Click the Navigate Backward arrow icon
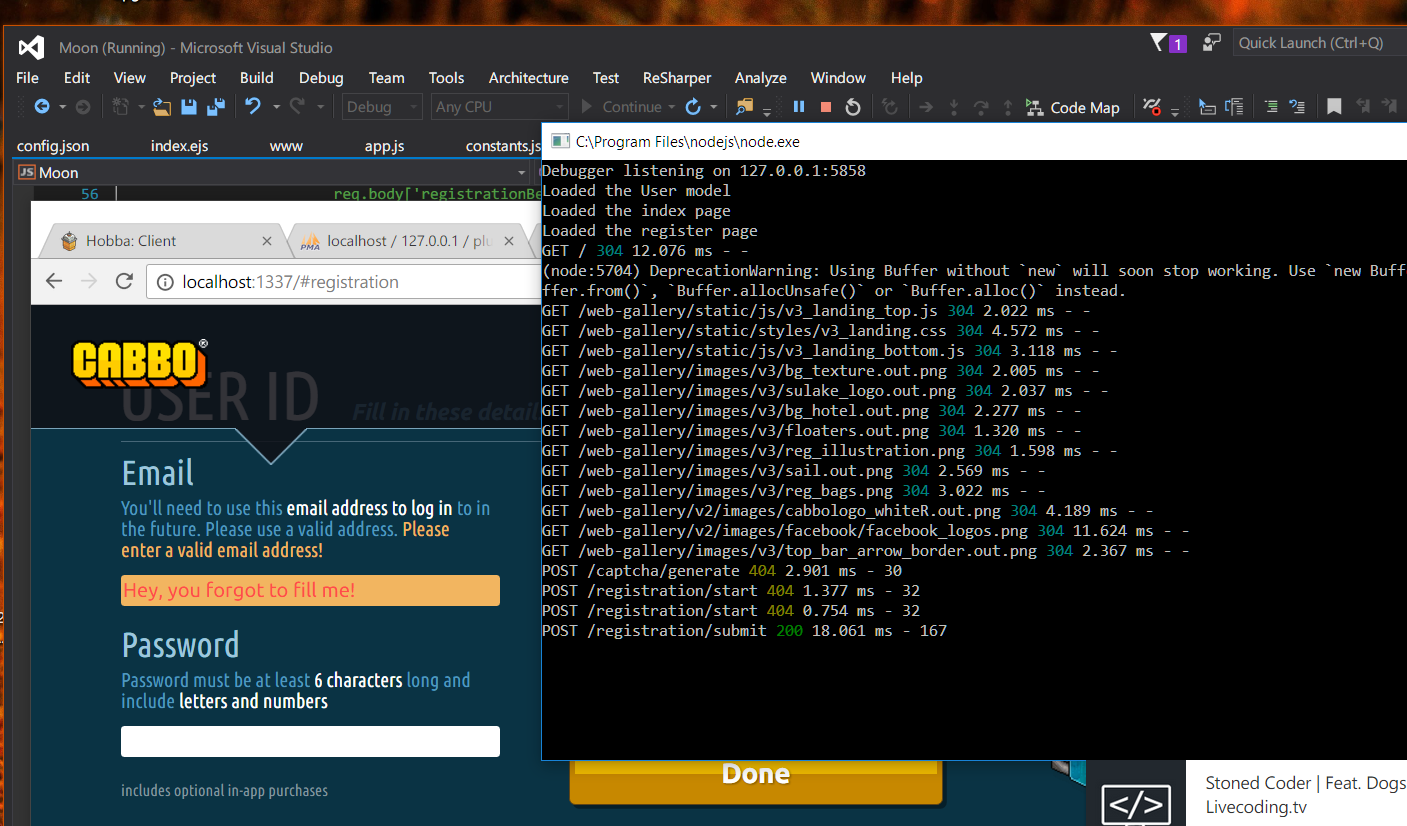 click(42, 107)
